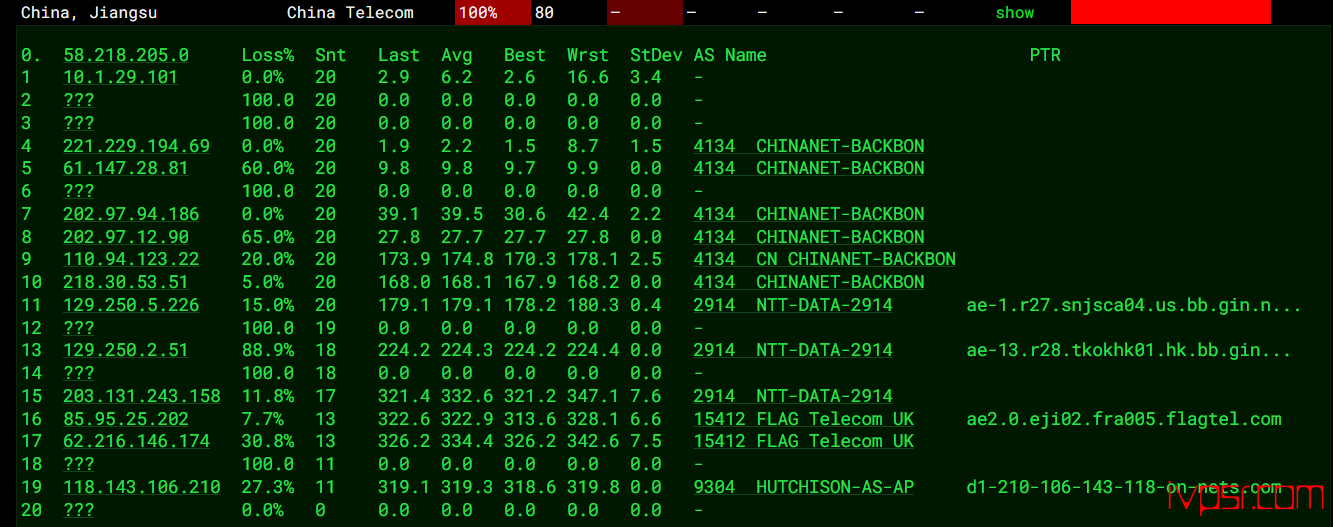Click the ??? entry on hop 20
Image resolution: width=1333 pixels, height=527 pixels.
[x=78, y=510]
